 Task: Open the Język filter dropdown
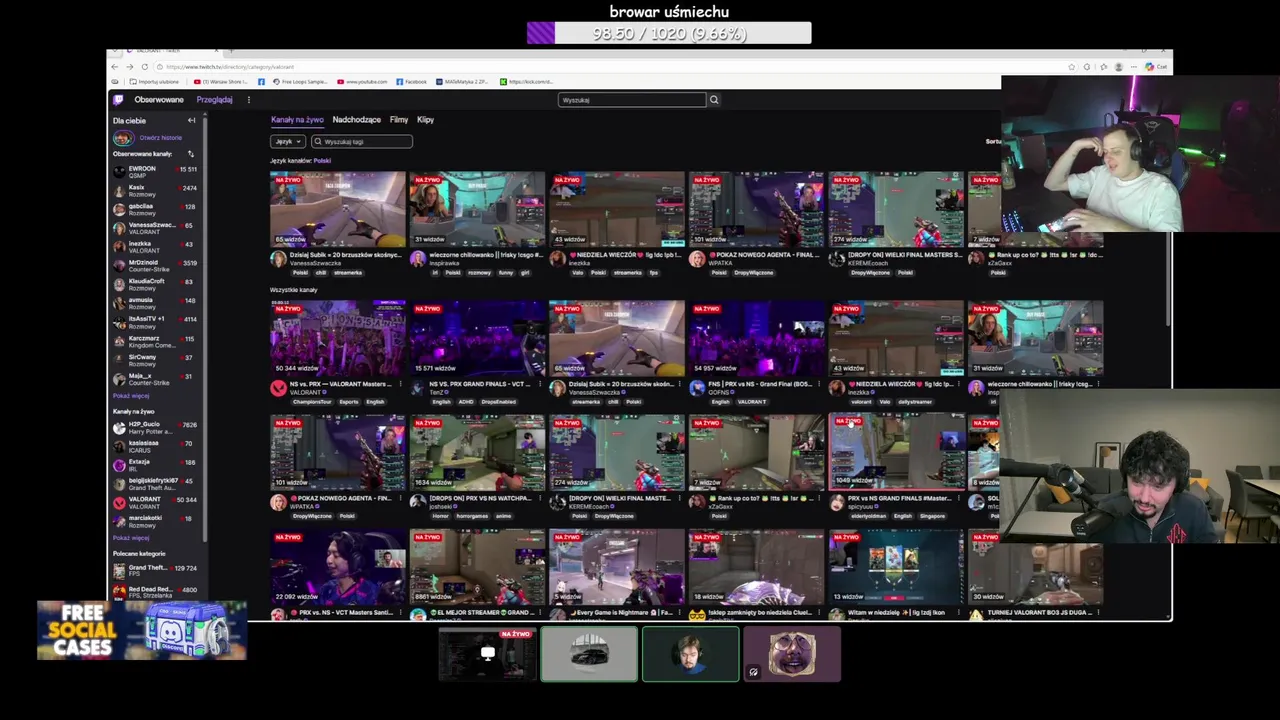288,141
